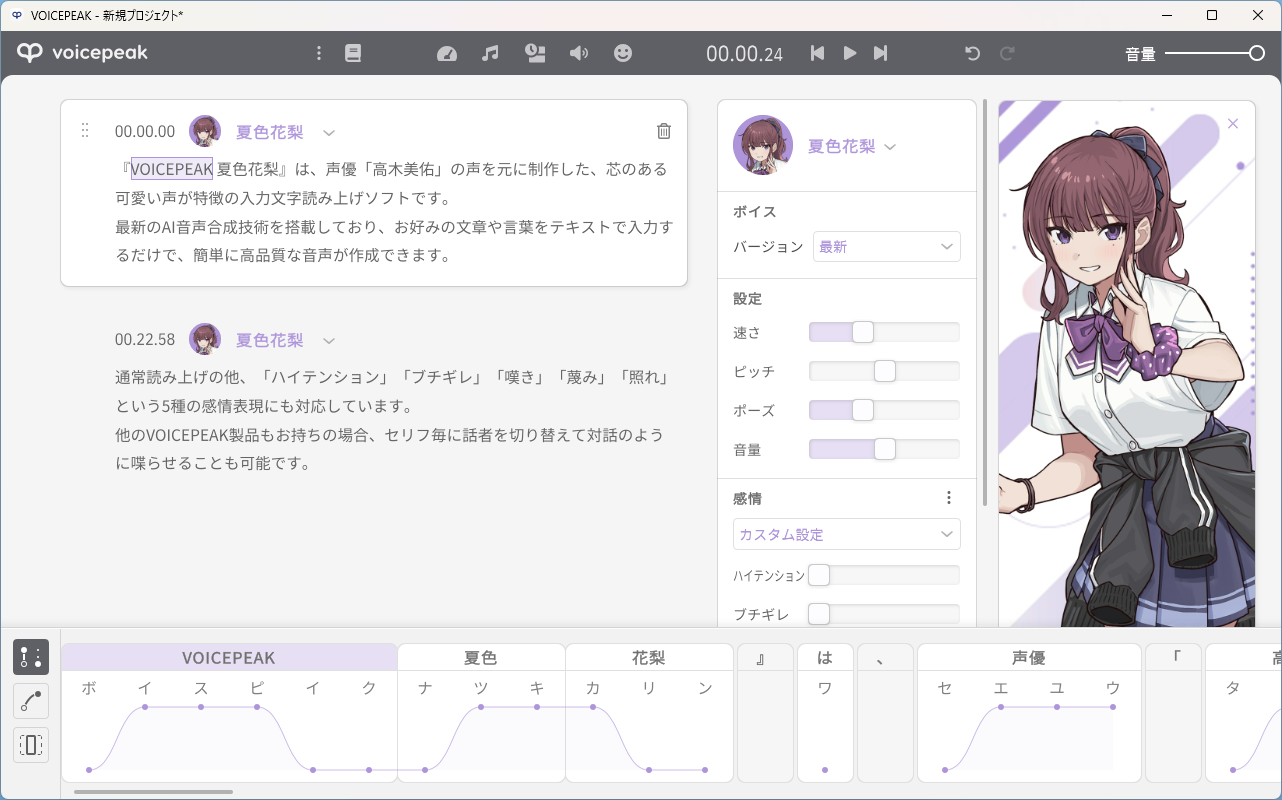Expand narrator selector in settings panel
The image size is (1282, 800).
tap(890, 147)
